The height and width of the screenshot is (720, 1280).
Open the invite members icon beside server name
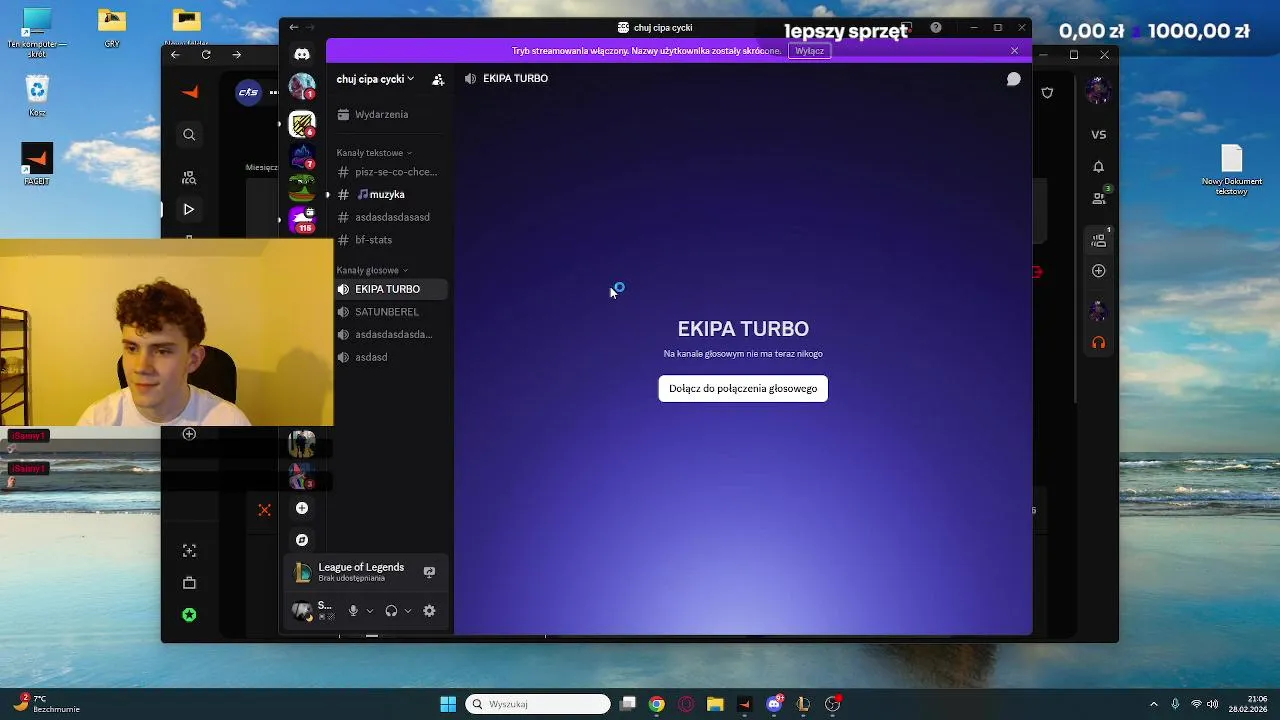438,79
